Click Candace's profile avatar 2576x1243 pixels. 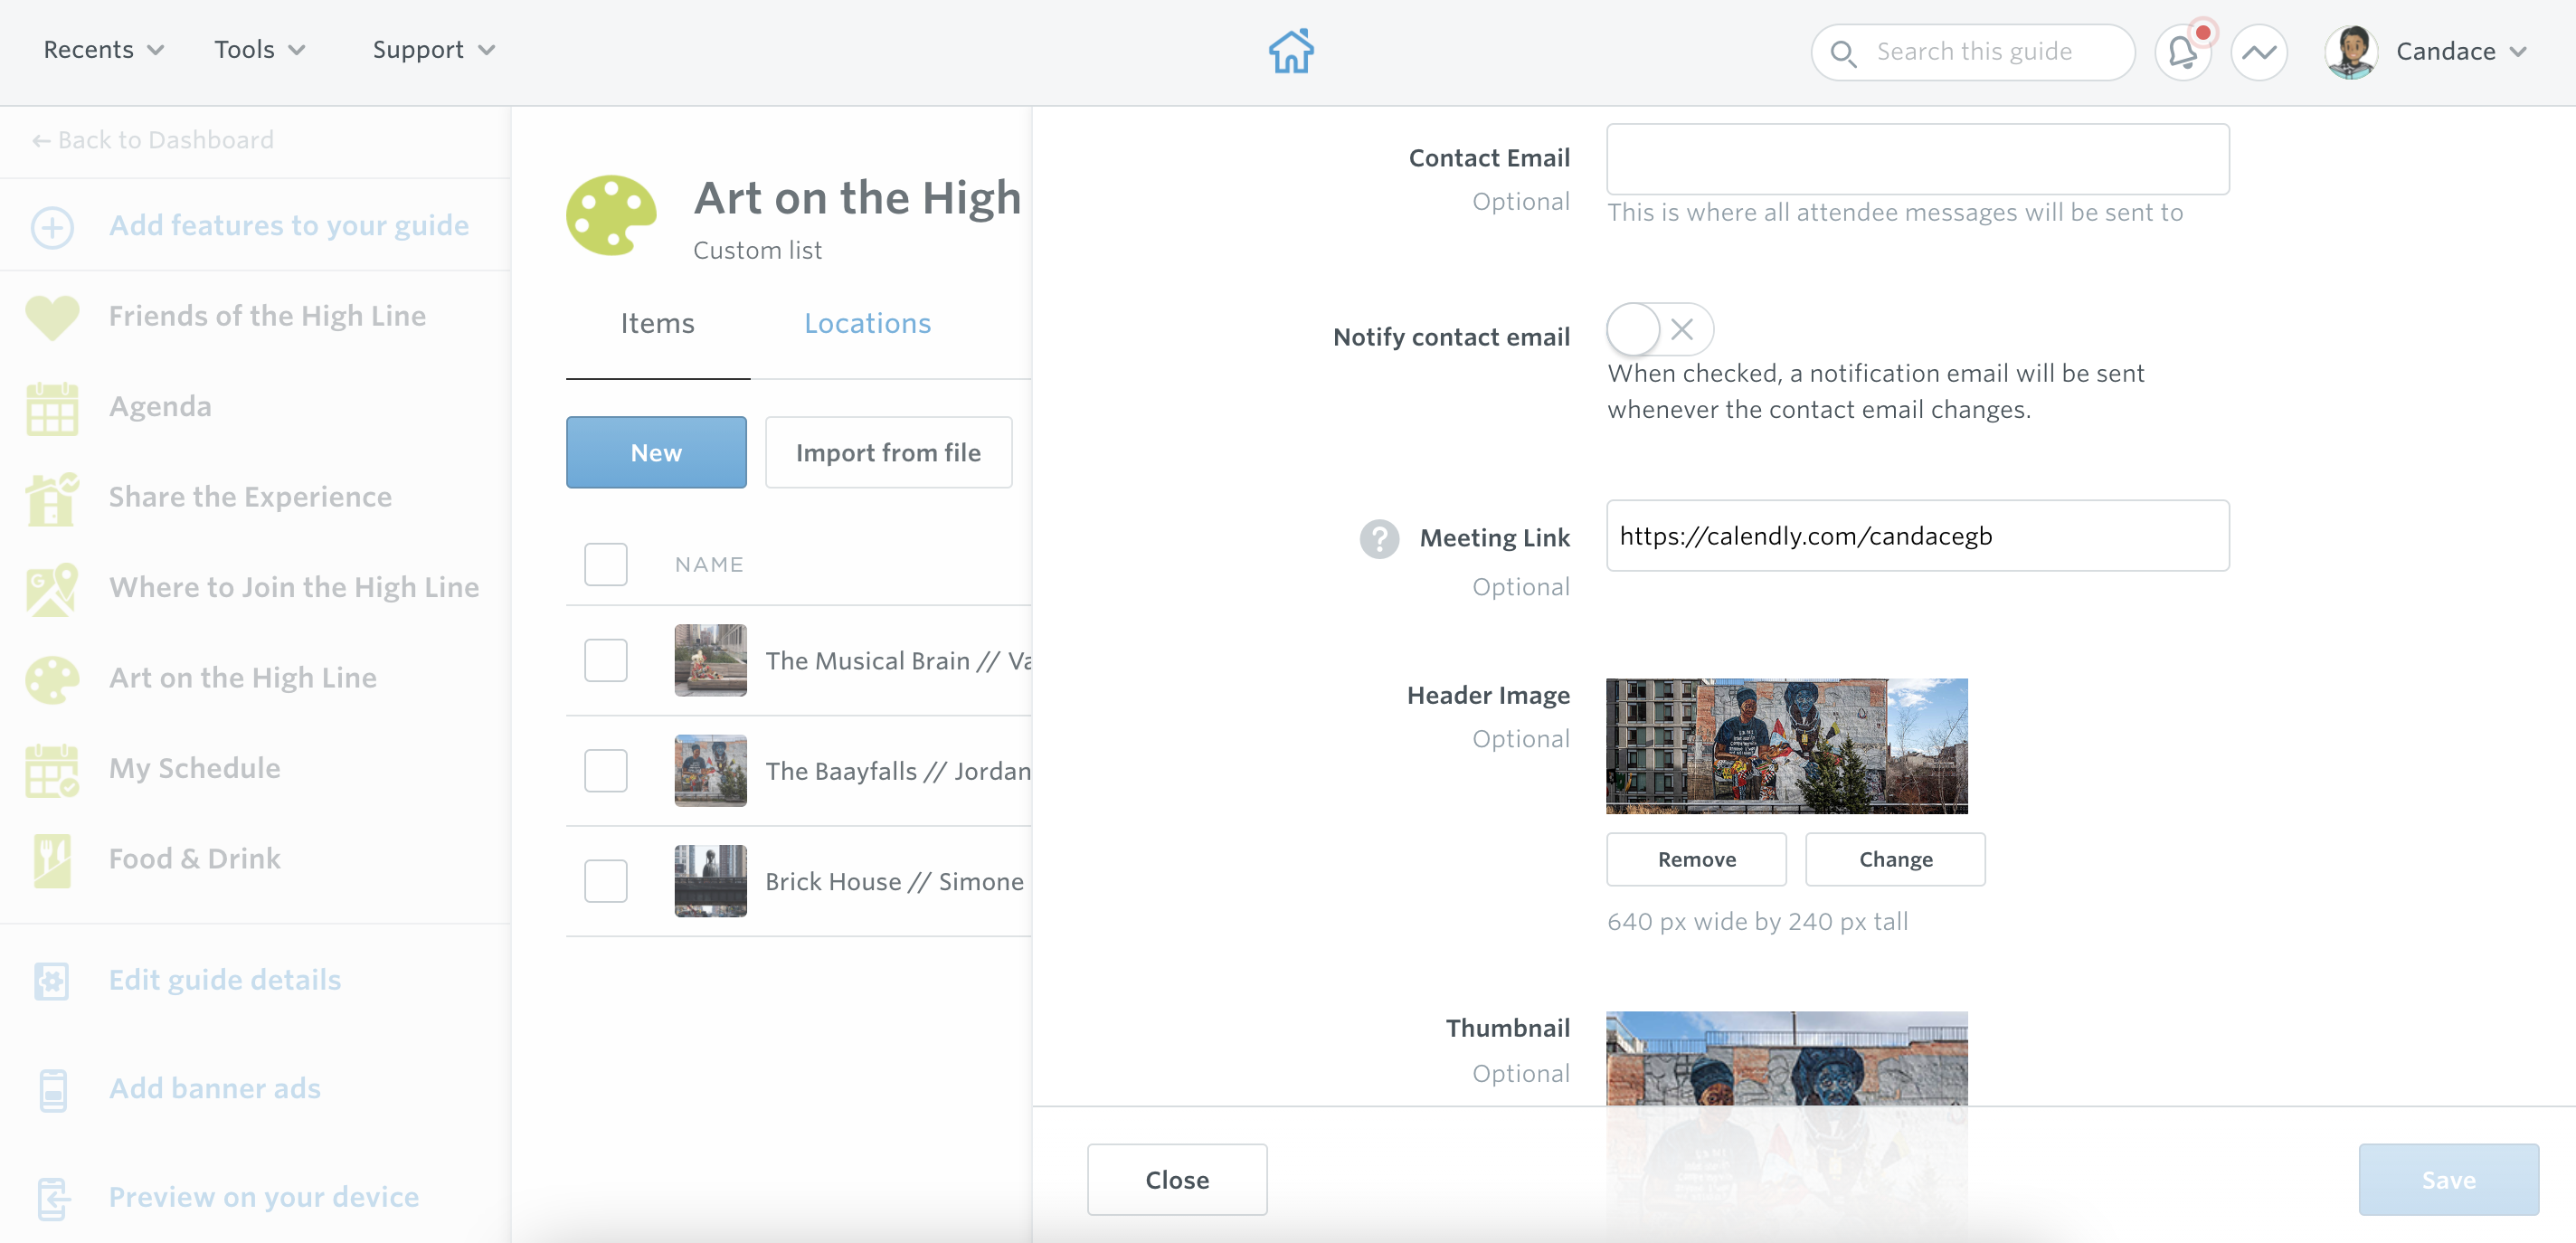tap(2351, 52)
